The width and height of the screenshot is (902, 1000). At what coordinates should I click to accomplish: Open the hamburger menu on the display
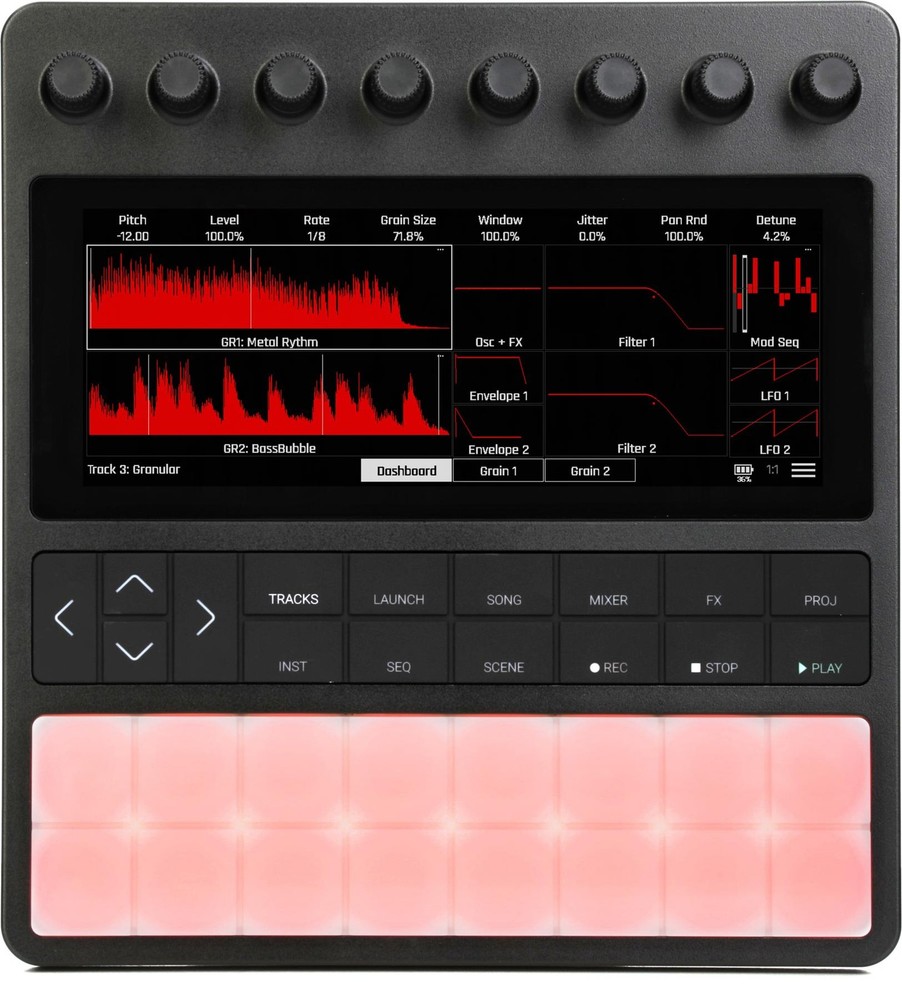[x=803, y=470]
